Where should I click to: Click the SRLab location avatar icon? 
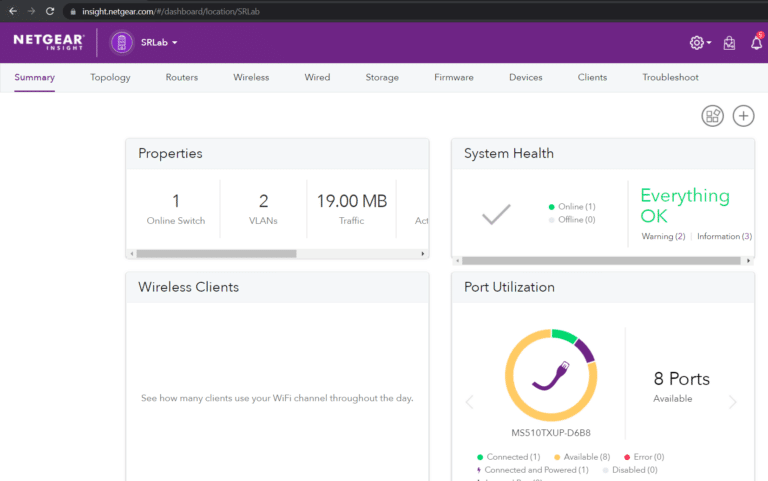tap(121, 43)
